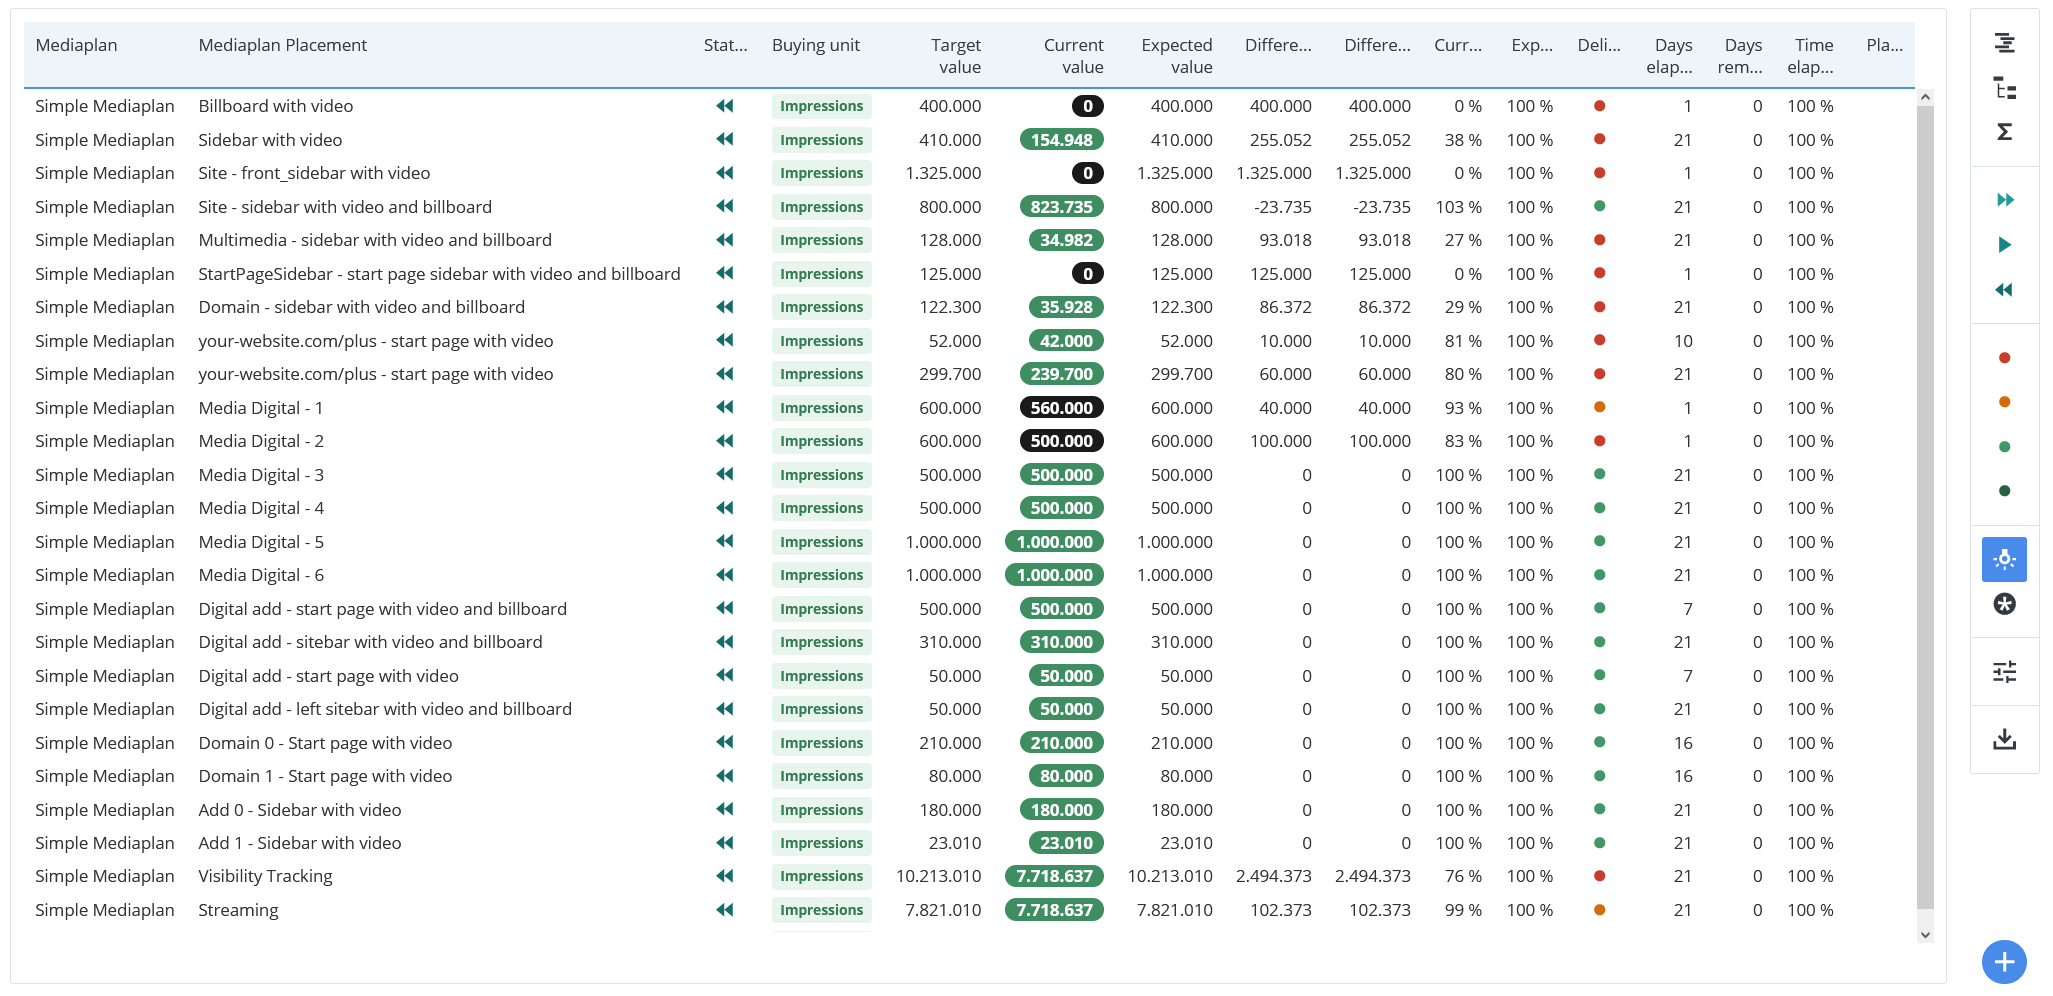Screen dimensions: 2053x996
Task: Filter by orange delivery status dot
Action: [x=2004, y=402]
